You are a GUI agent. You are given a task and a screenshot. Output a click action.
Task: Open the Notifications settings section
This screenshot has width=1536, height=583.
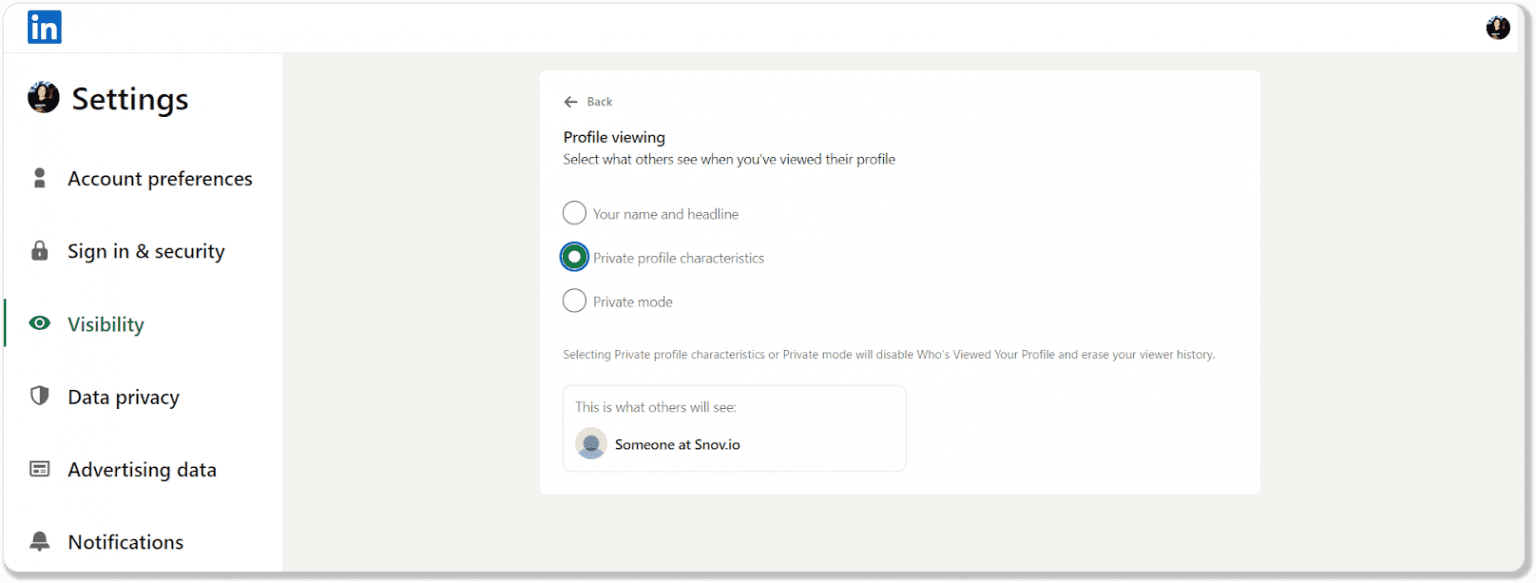coord(125,541)
